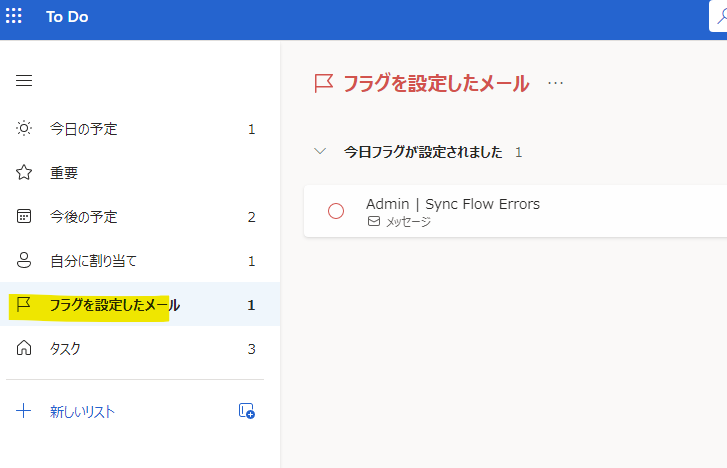
Task: Click the home icon for タスク
Action: pos(24,348)
